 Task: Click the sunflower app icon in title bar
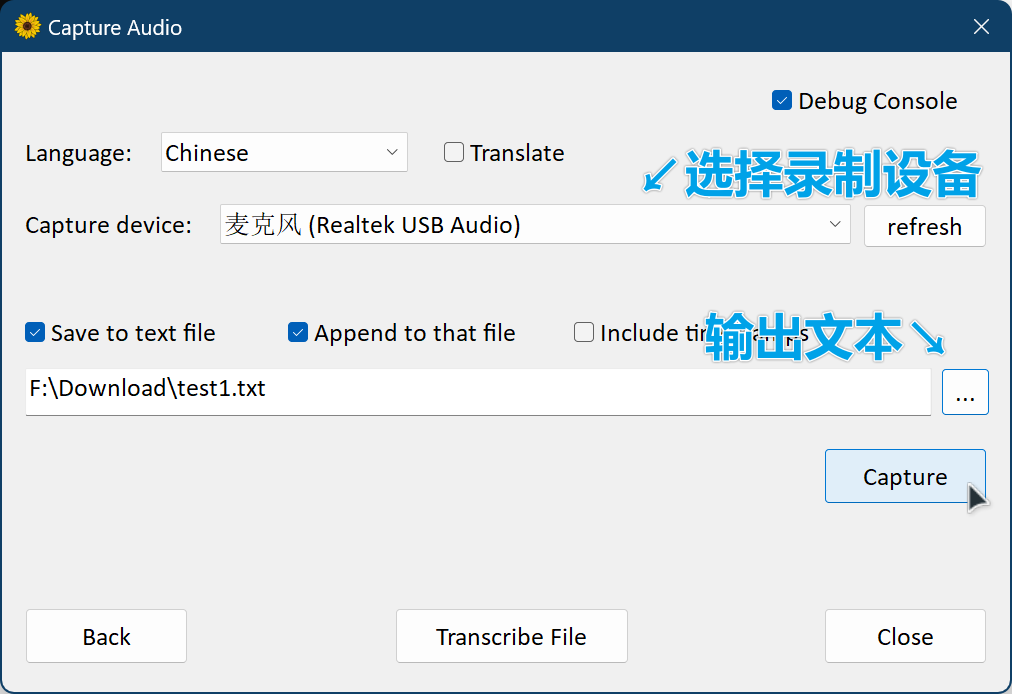27,26
